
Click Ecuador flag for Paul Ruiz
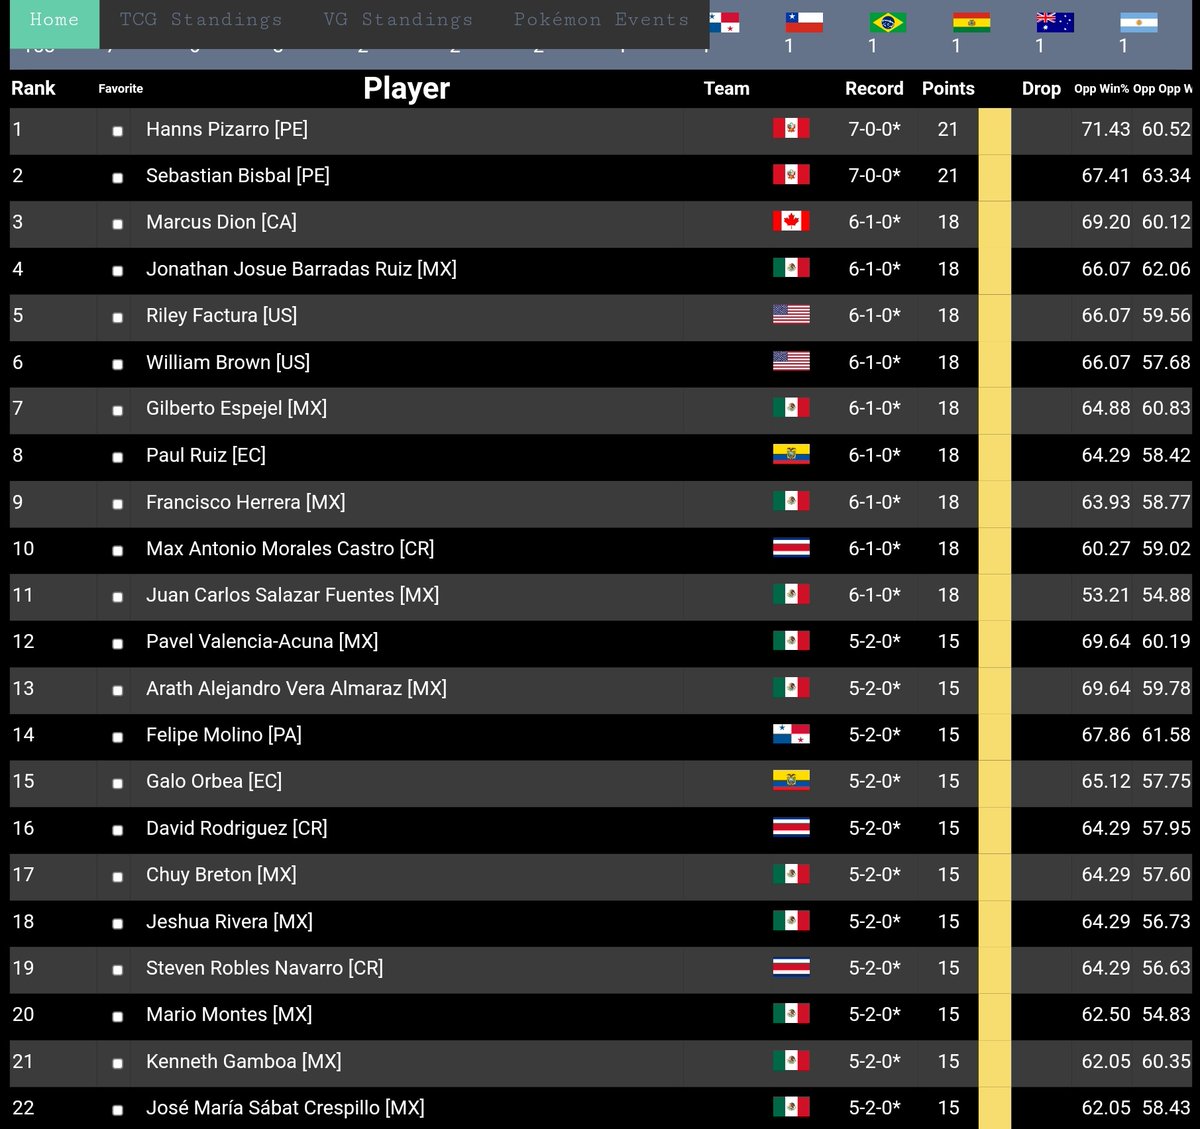tap(791, 455)
